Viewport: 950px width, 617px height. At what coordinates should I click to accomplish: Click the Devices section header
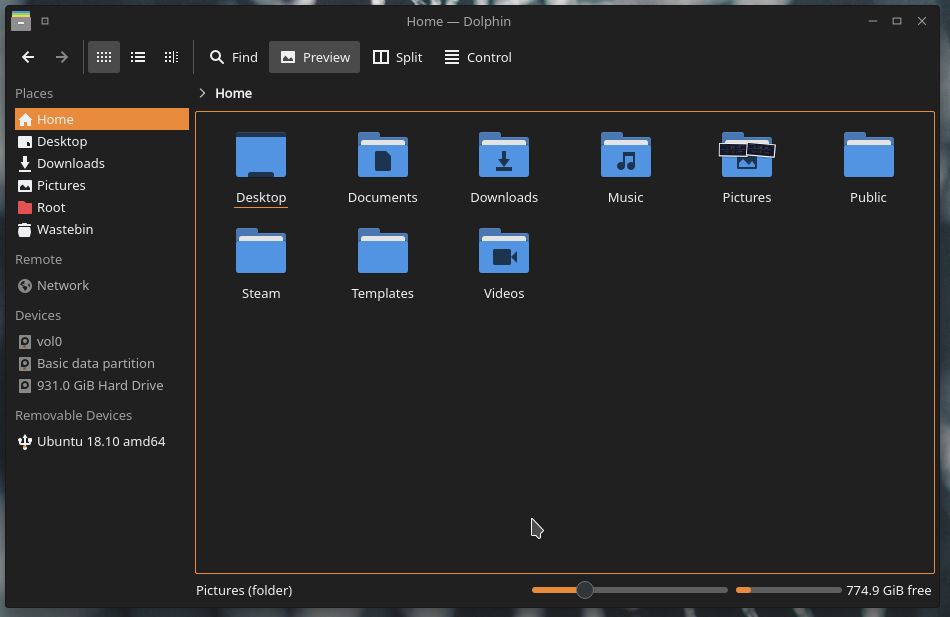pyautogui.click(x=38, y=315)
